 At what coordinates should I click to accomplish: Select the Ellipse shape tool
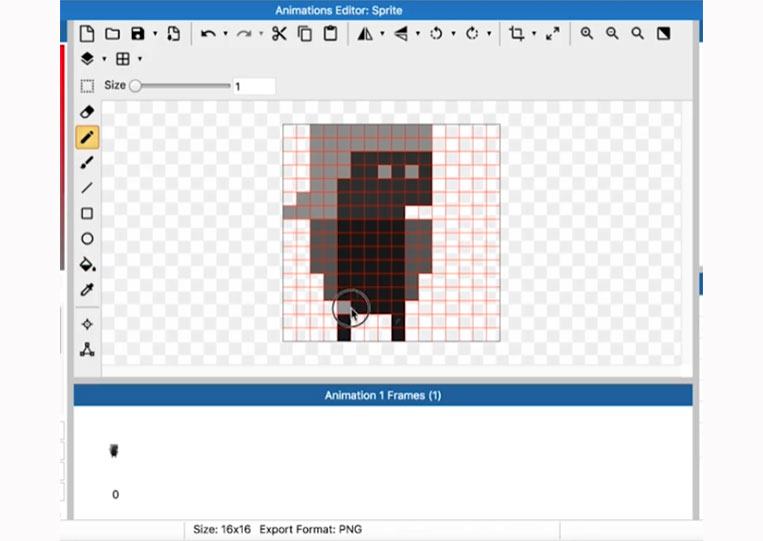tap(87, 238)
